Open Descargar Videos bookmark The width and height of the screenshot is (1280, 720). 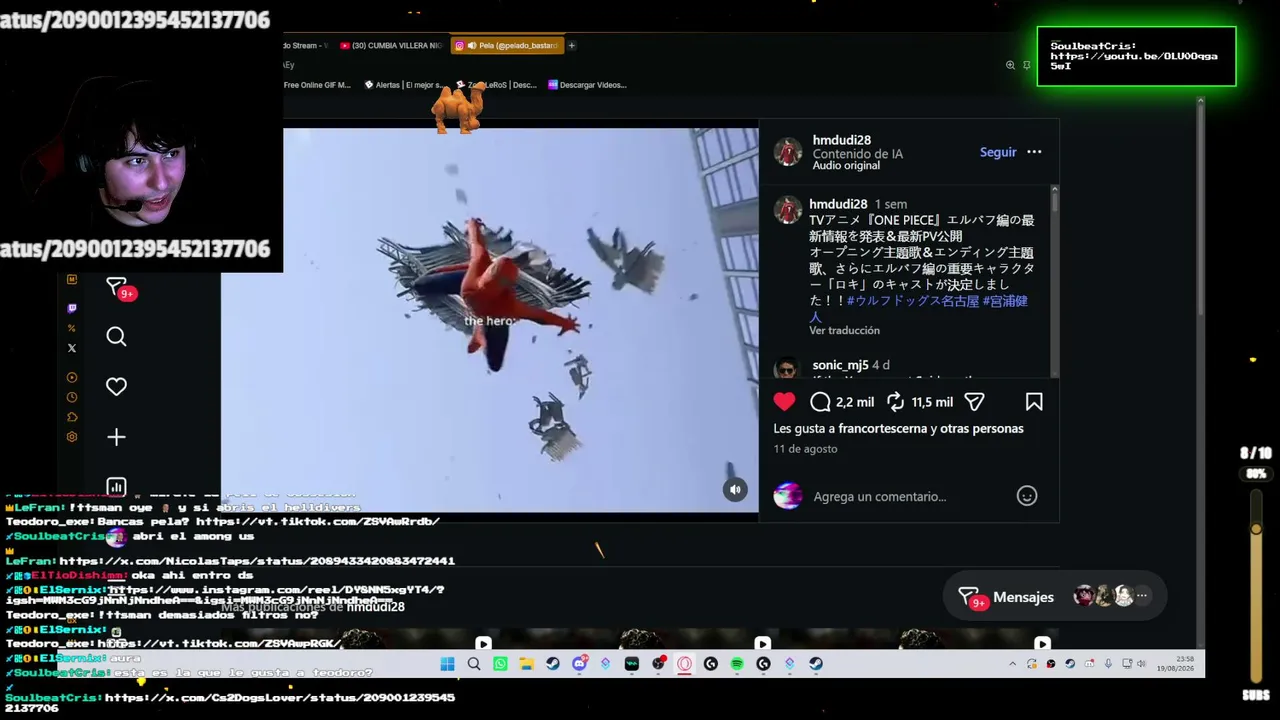tap(587, 85)
